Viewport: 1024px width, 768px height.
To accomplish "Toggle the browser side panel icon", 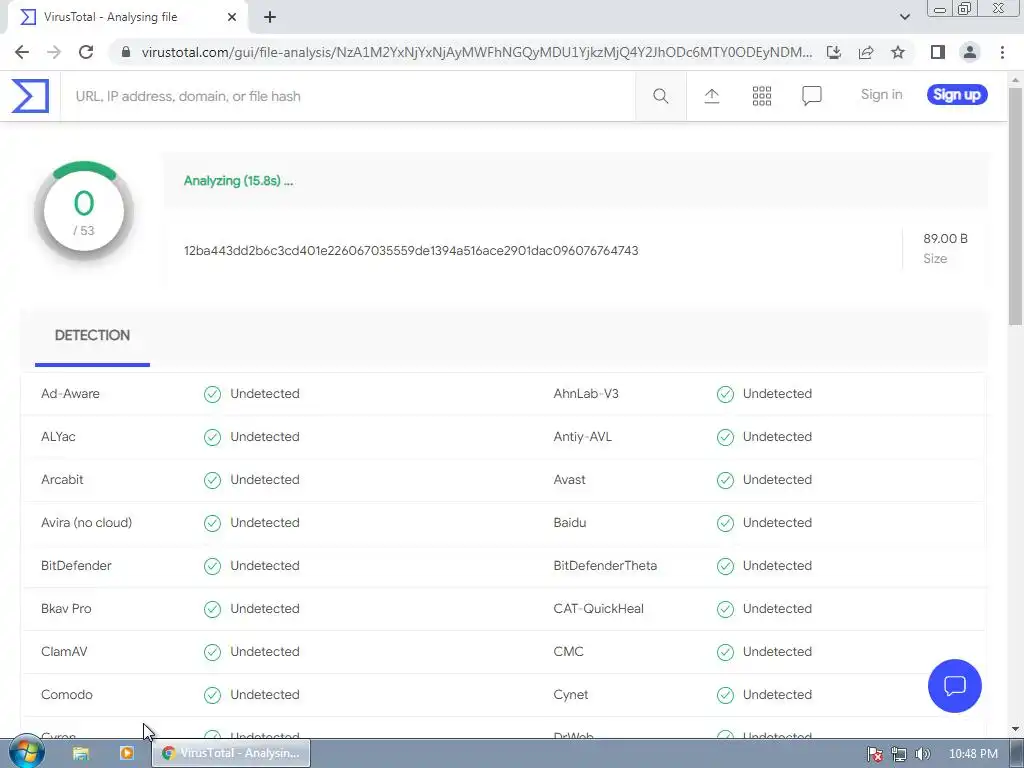I will tap(937, 52).
